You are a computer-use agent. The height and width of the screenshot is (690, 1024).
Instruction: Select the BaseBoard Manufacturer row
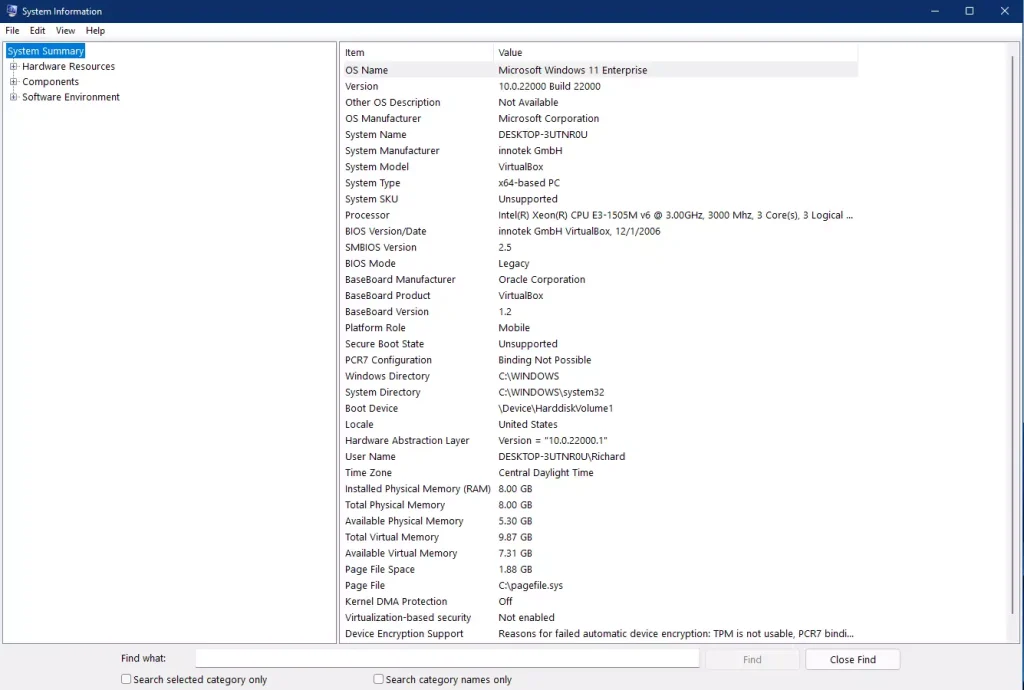pos(600,279)
